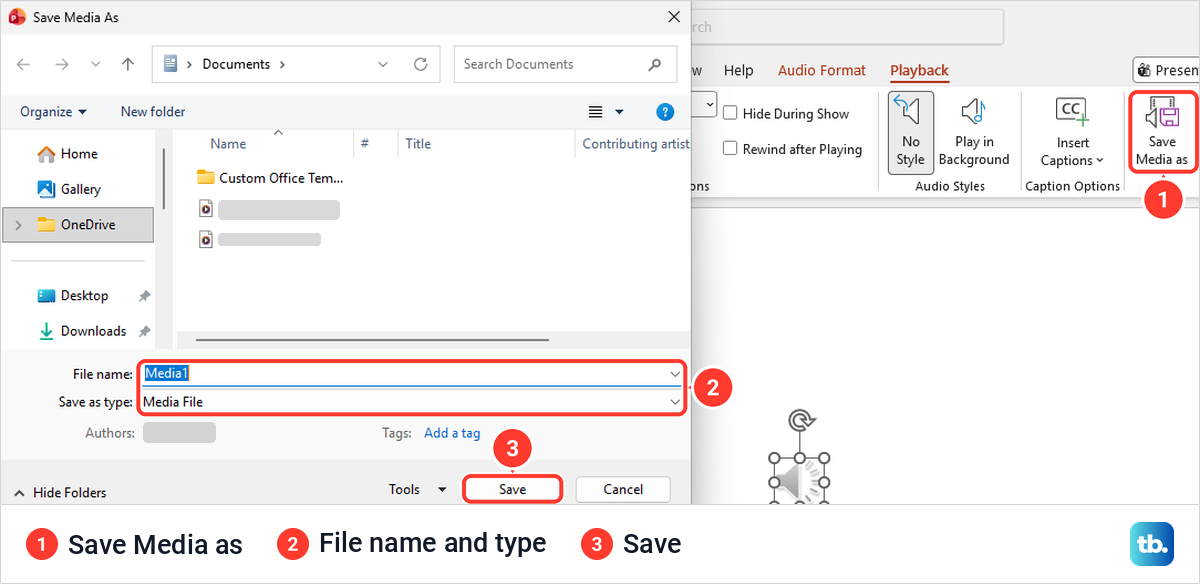Sort by Contributing artists column
The image size is (1200, 584).
point(635,144)
